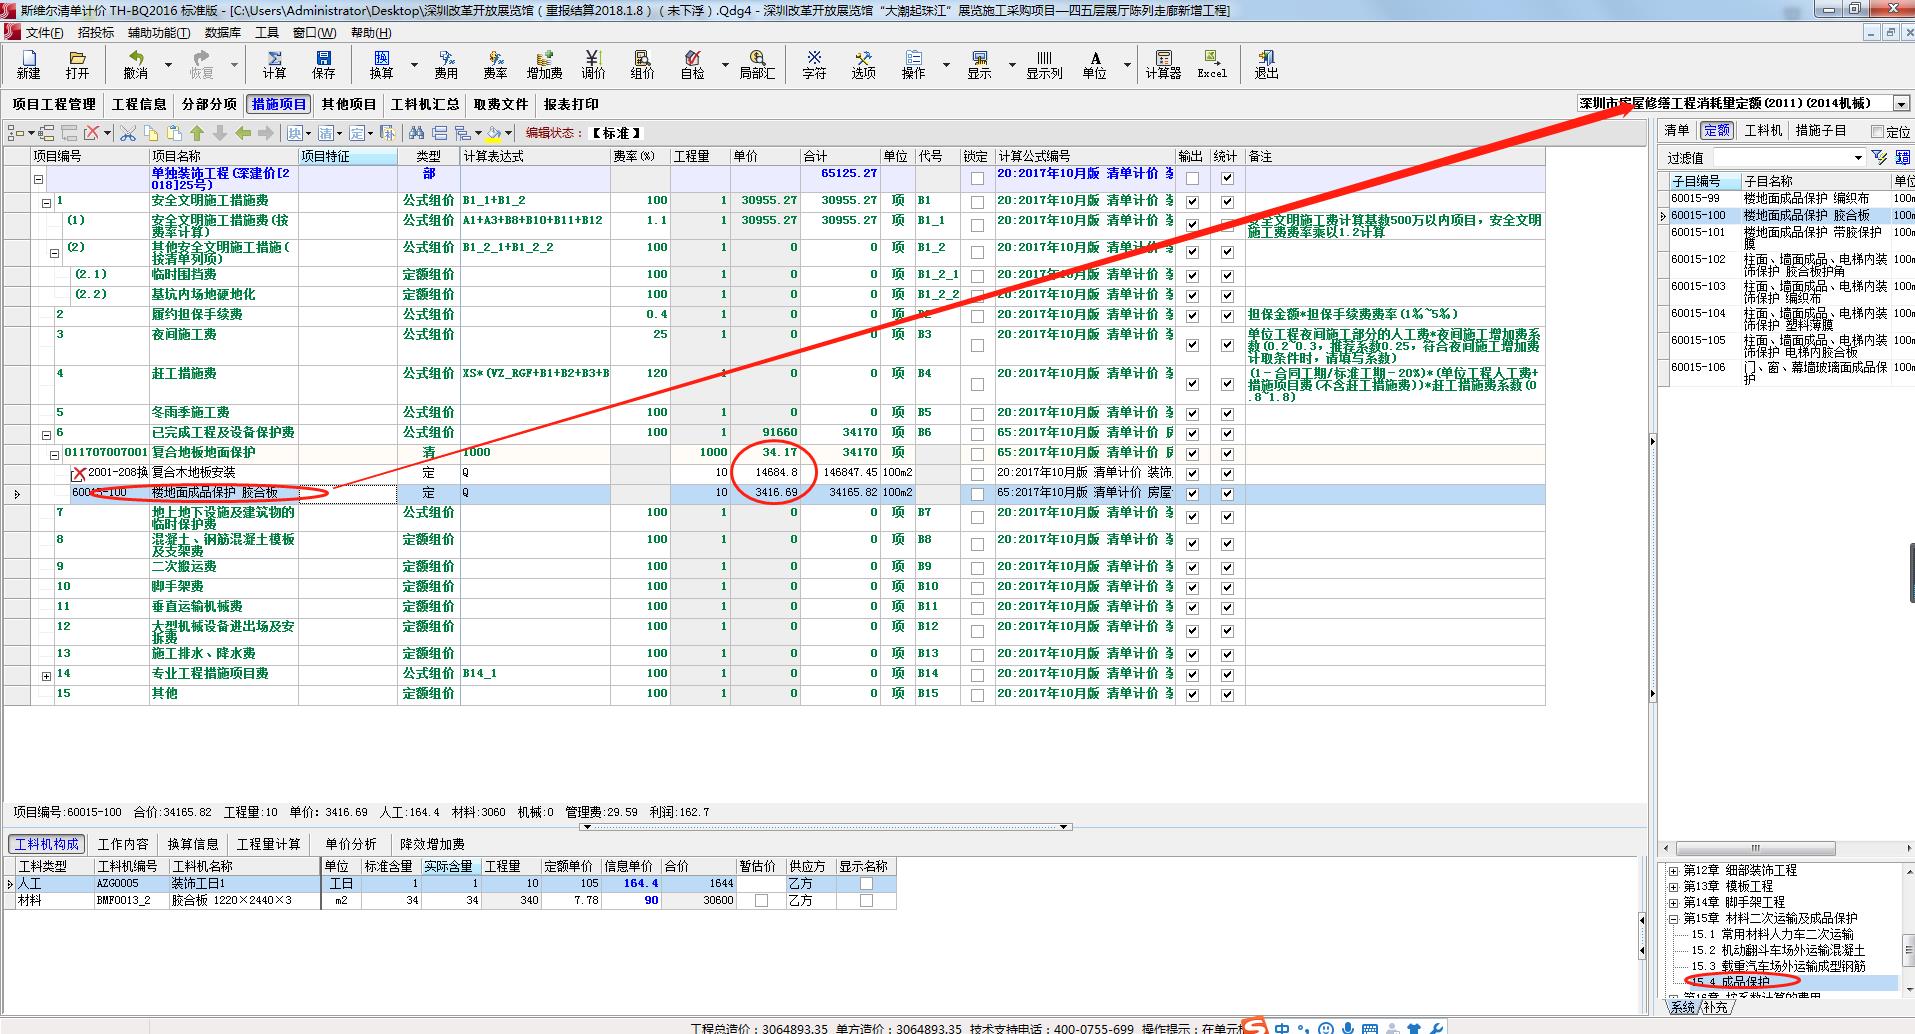
Task: Switch to the 工料机汇总 tab
Action: pos(425,104)
